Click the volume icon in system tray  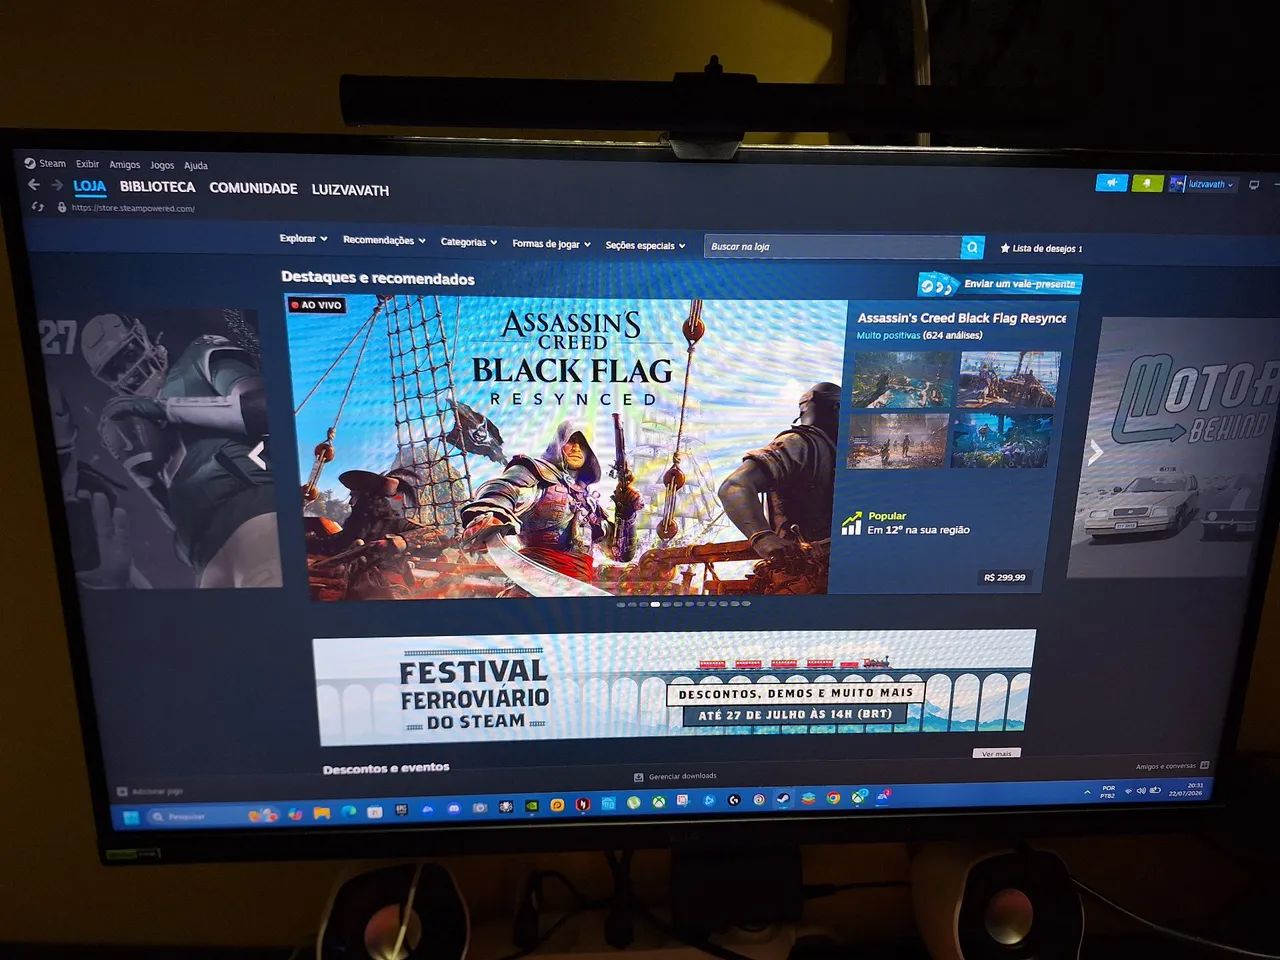click(1141, 791)
